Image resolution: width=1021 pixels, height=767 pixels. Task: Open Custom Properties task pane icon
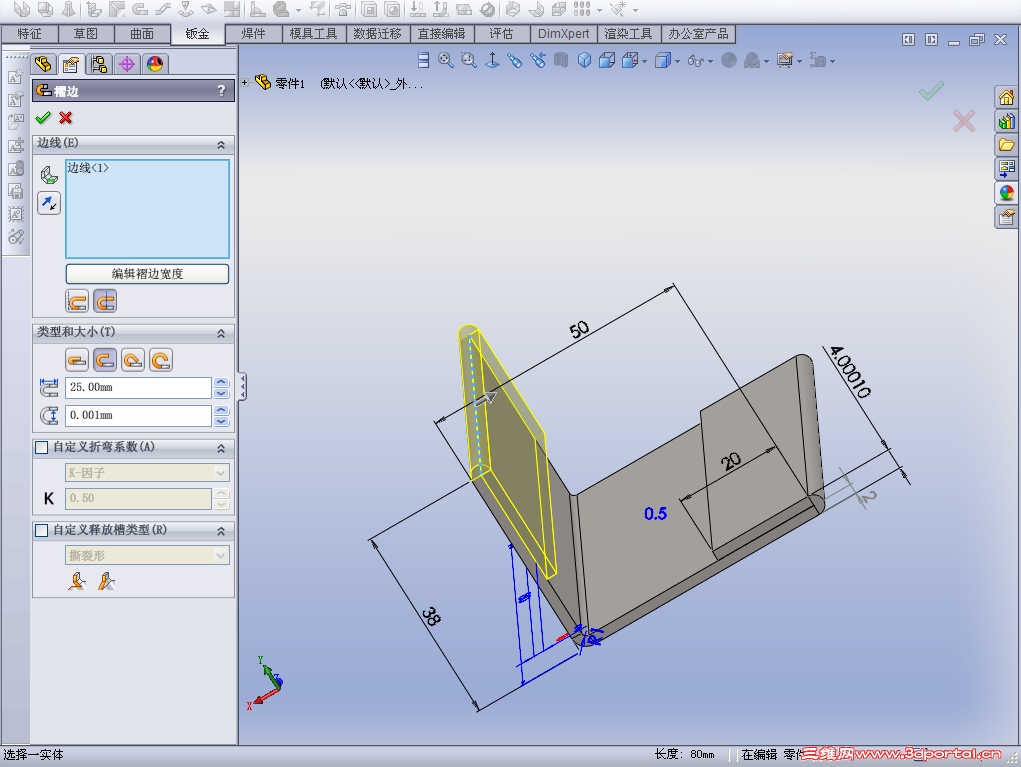coord(1007,217)
